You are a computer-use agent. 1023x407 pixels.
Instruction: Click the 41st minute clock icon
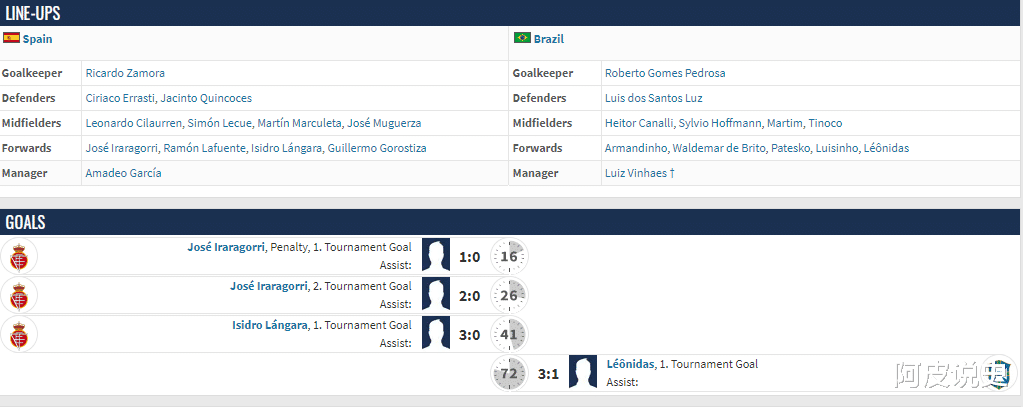[x=509, y=334]
